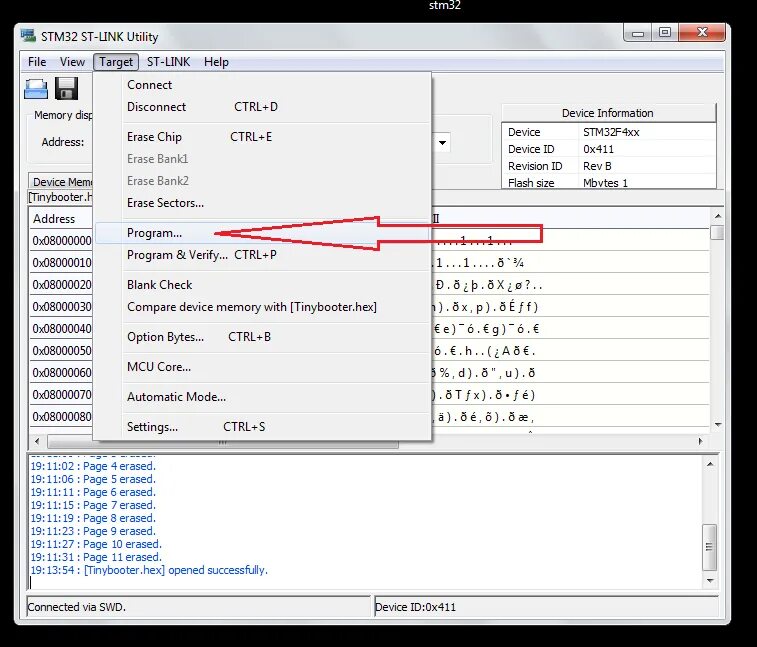Click the Address column header
Image resolution: width=757 pixels, height=647 pixels.
point(60,219)
